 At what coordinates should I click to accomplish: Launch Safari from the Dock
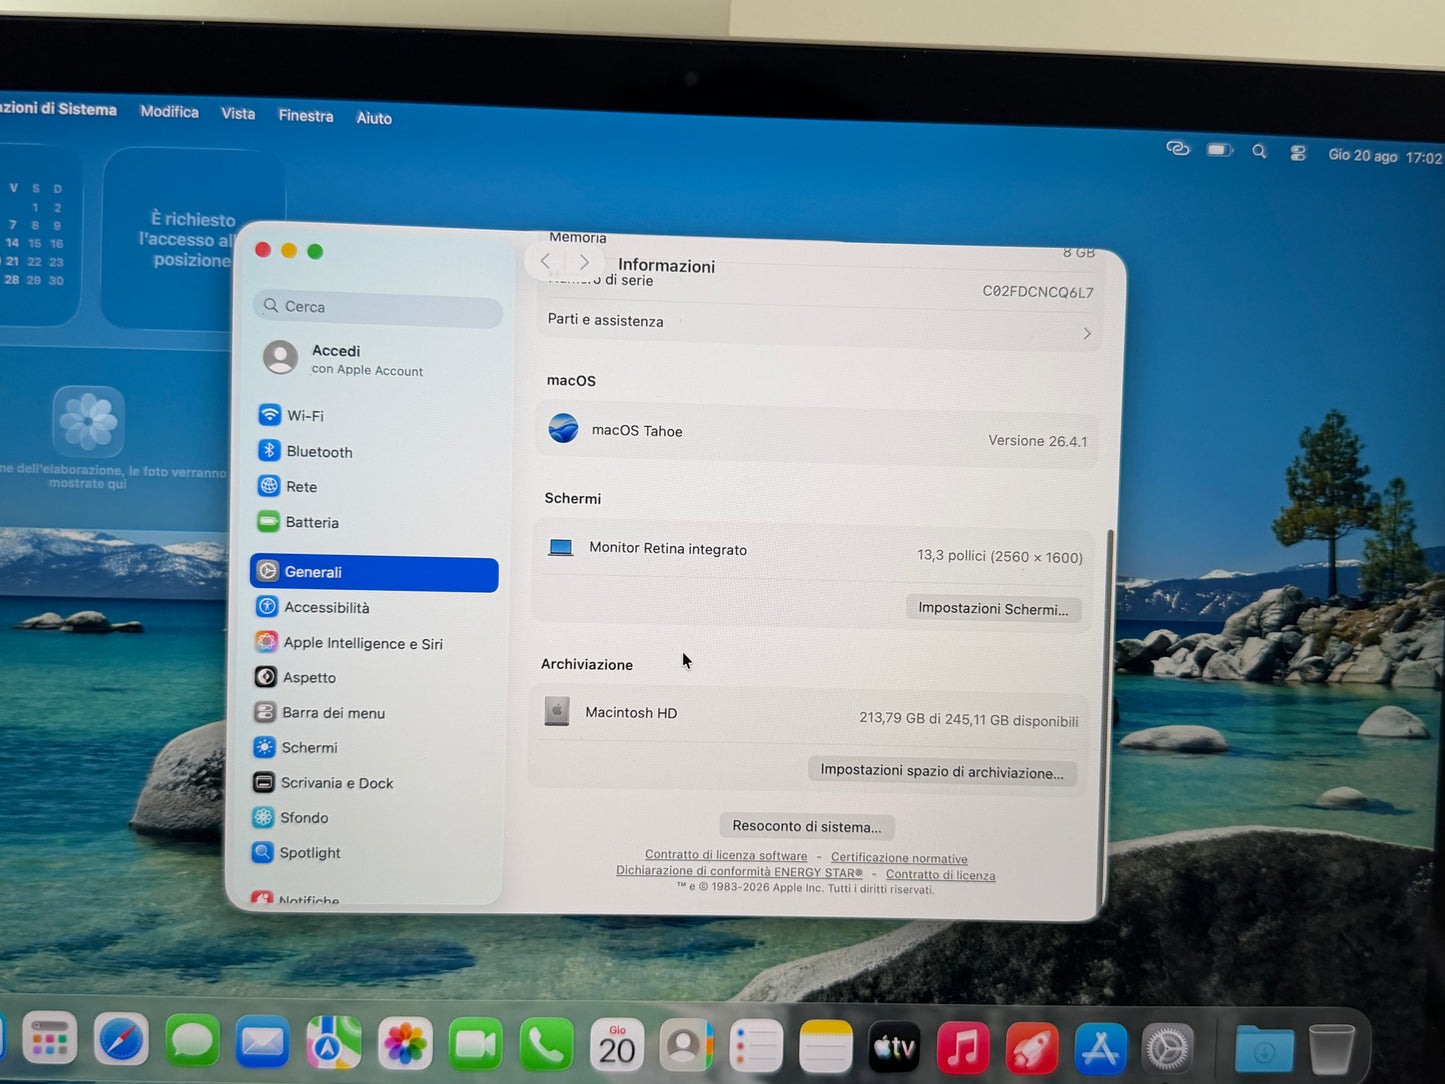(121, 1041)
